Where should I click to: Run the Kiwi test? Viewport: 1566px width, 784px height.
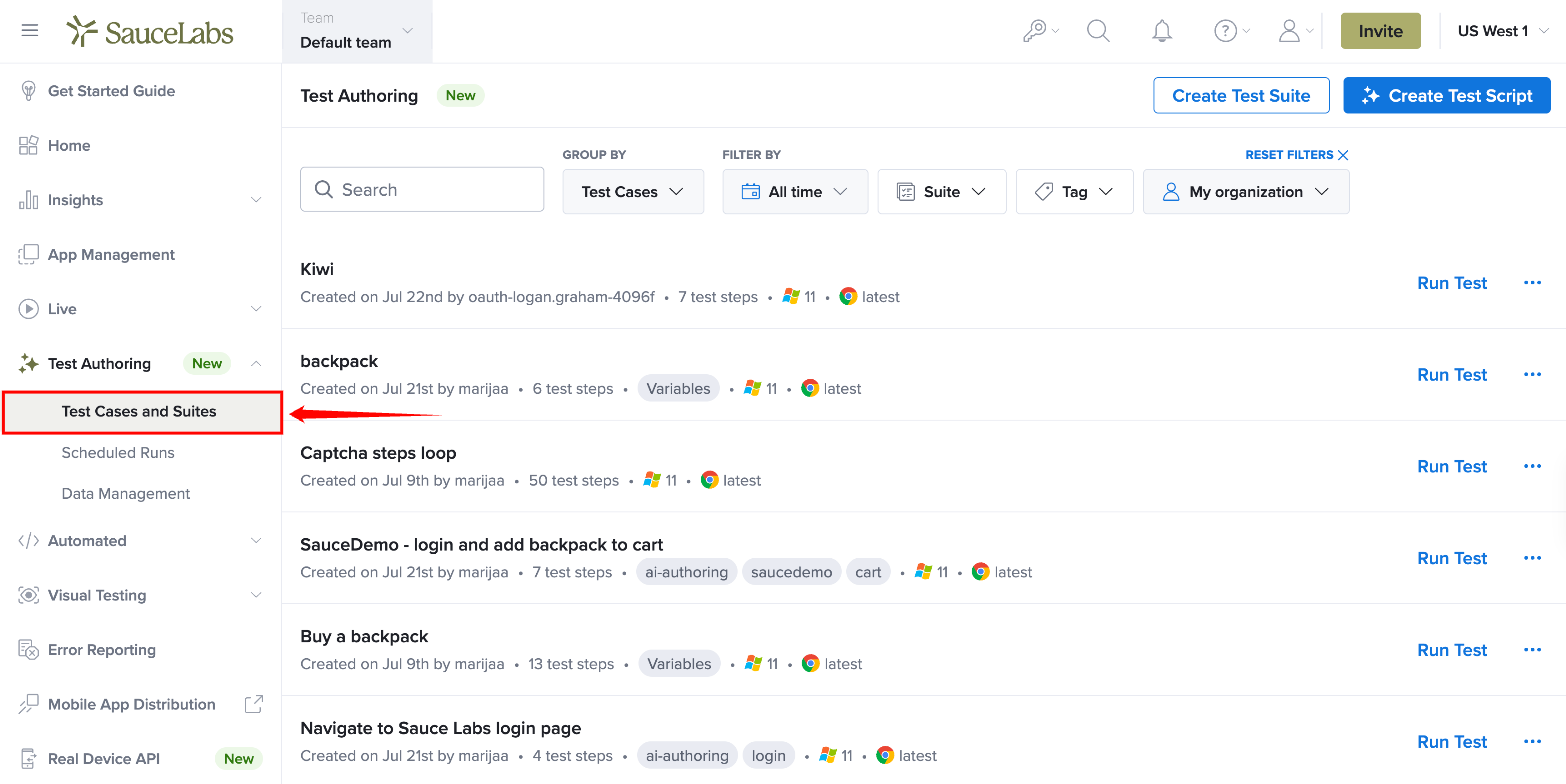click(1453, 283)
